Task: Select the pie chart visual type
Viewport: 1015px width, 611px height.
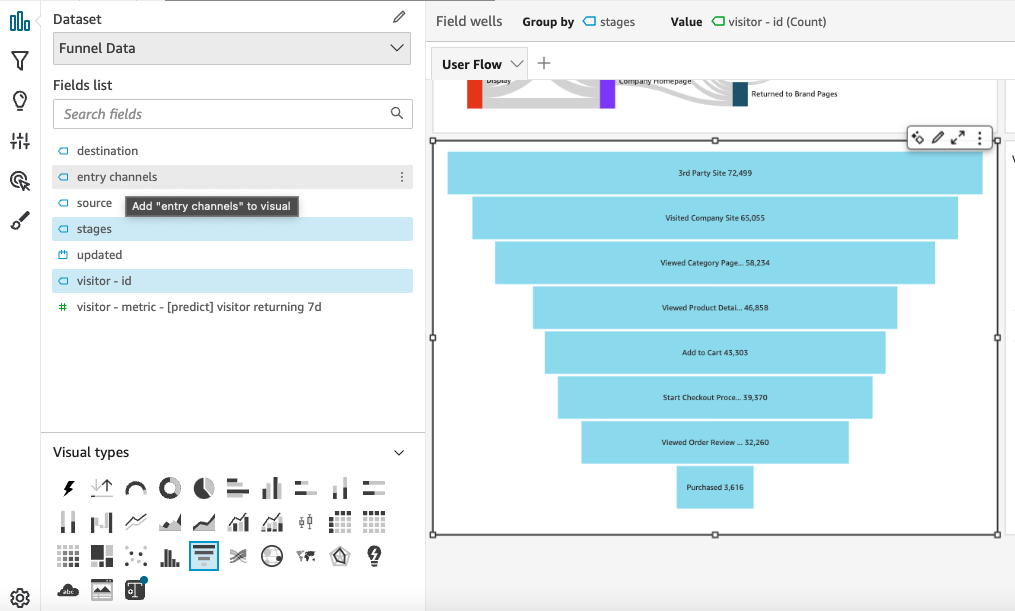Action: pyautogui.click(x=203, y=488)
